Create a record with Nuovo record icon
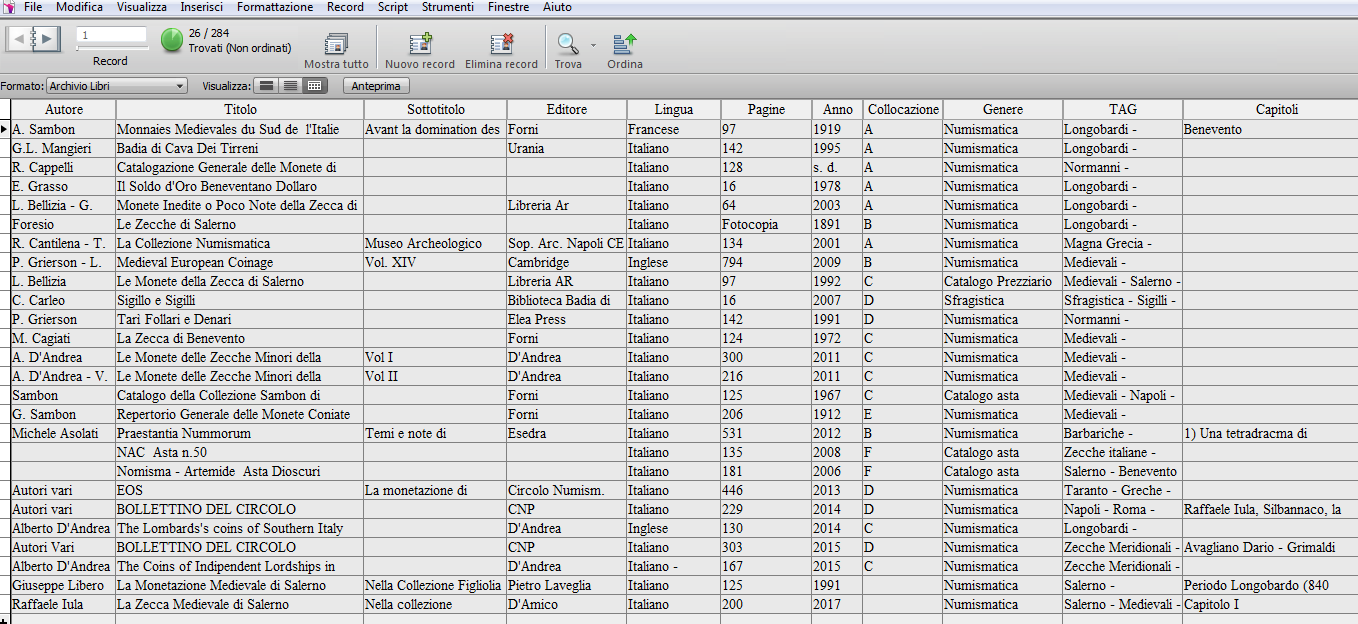Image resolution: width=1358 pixels, height=624 pixels. (420, 43)
